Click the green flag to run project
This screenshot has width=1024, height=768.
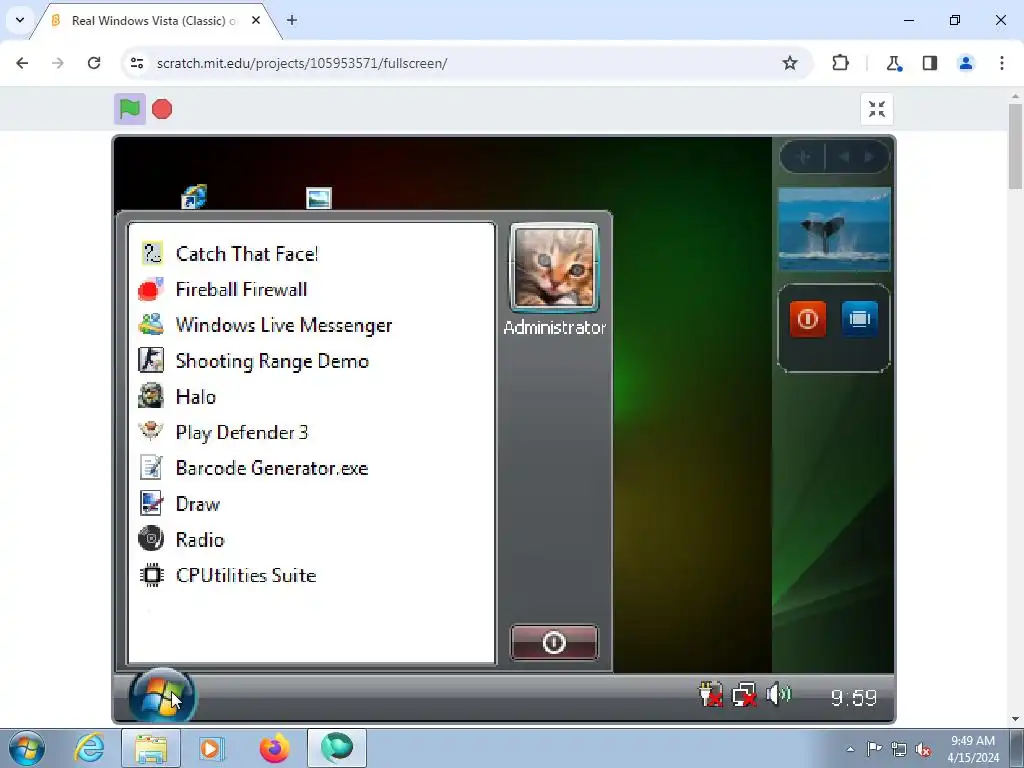pyautogui.click(x=129, y=109)
